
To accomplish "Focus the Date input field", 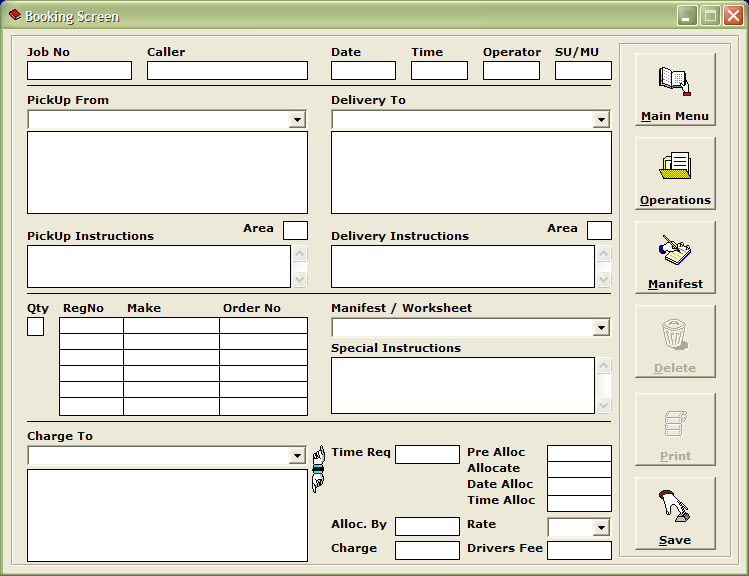I will point(364,70).
